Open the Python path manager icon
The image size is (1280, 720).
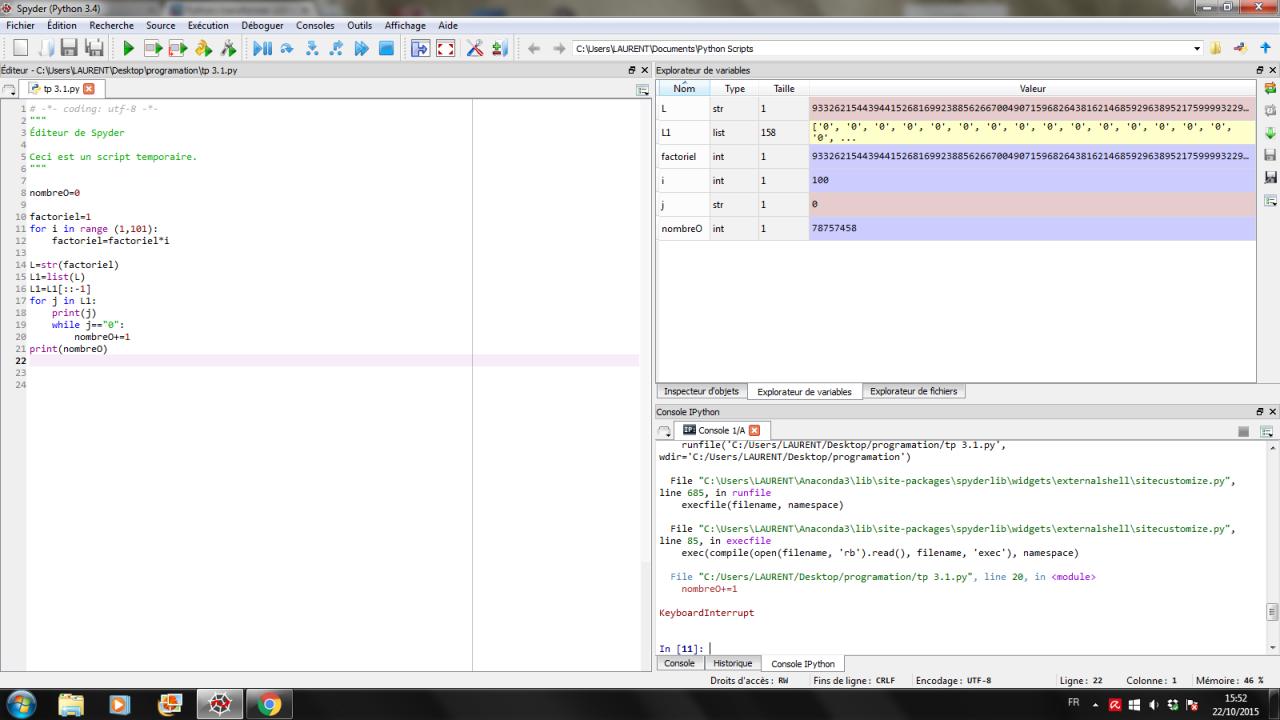[499, 48]
